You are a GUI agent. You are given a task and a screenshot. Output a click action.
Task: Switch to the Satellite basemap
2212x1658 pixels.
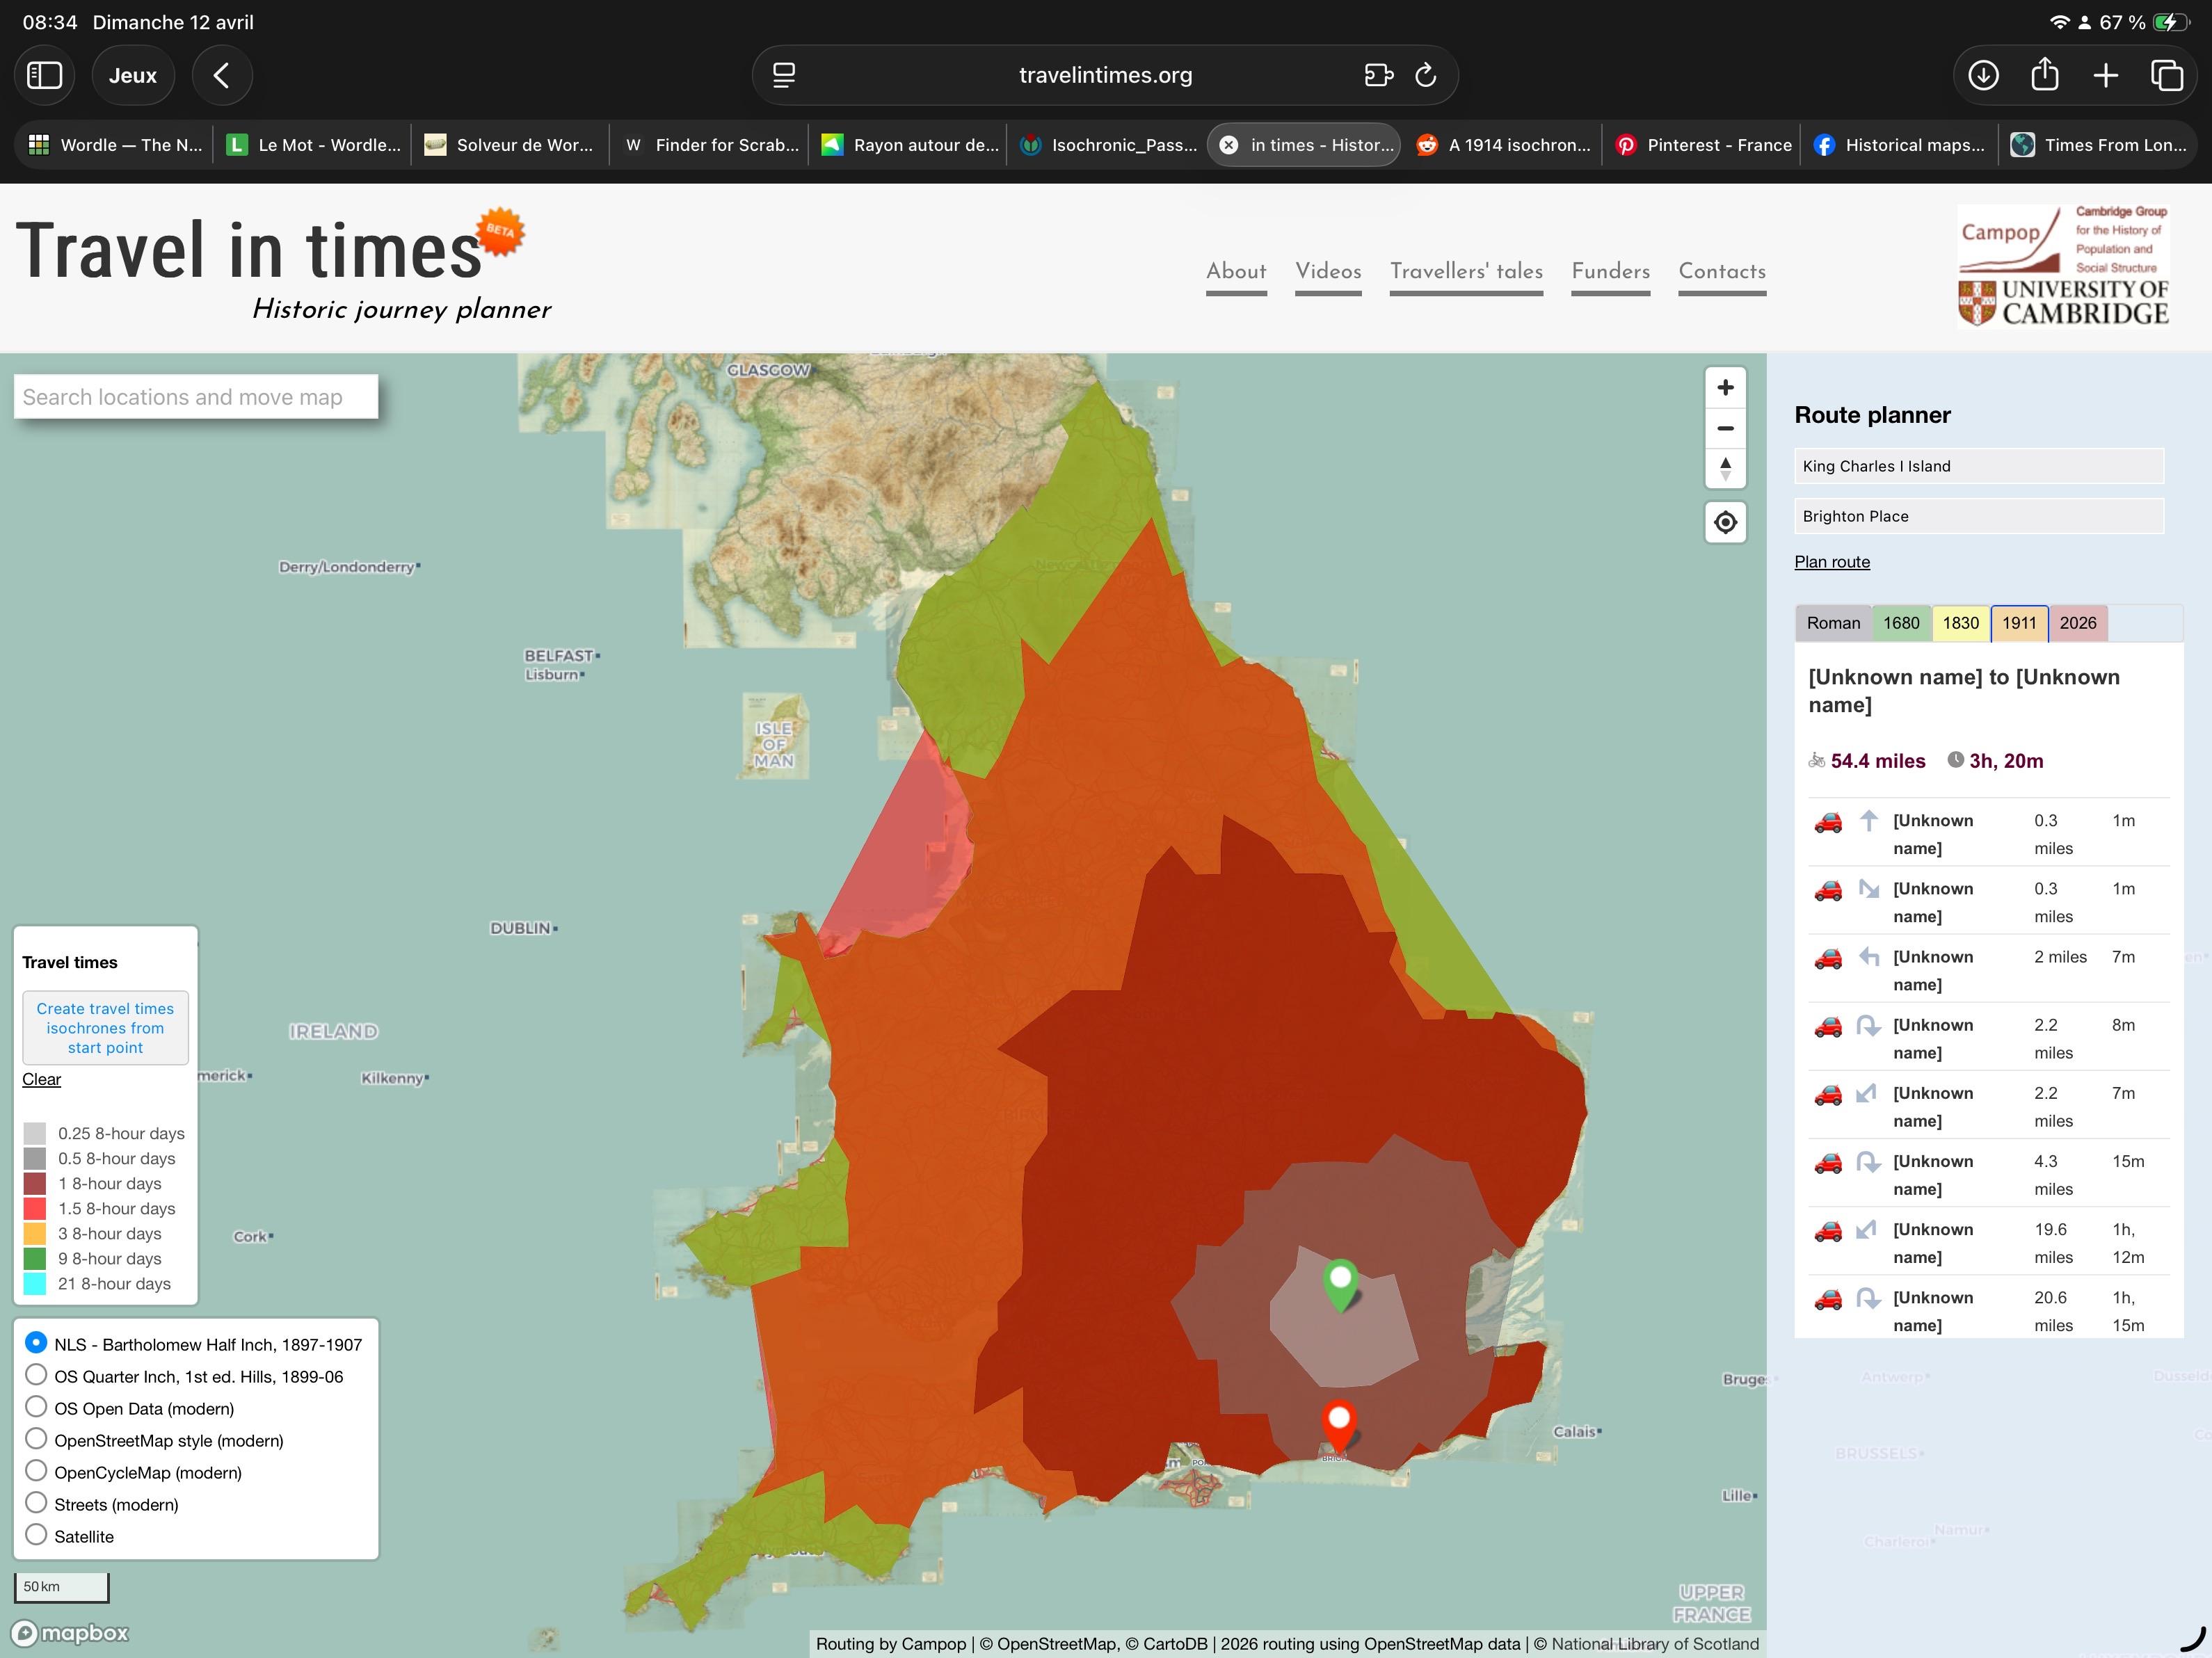tap(37, 1534)
